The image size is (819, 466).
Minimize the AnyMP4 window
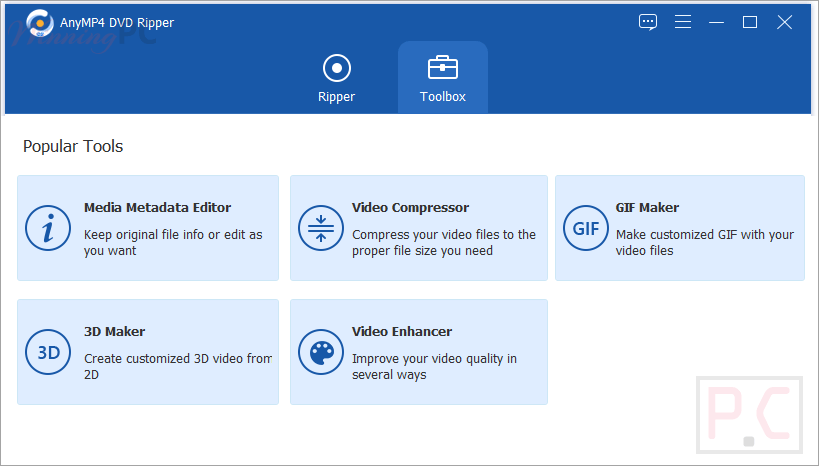pyautogui.click(x=716, y=22)
